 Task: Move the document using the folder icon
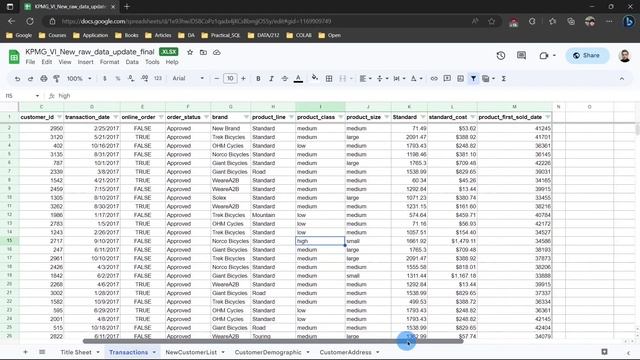point(203,52)
